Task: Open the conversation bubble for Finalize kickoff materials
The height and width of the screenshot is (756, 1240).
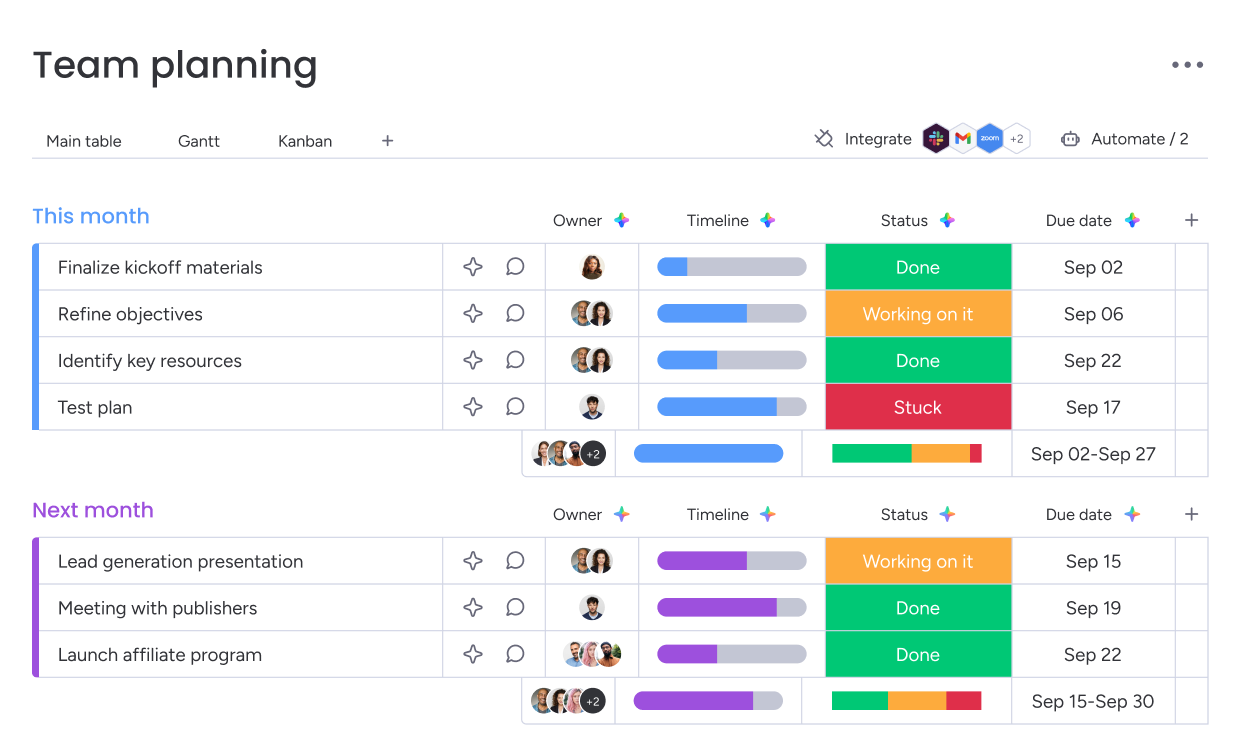Action: click(515, 267)
